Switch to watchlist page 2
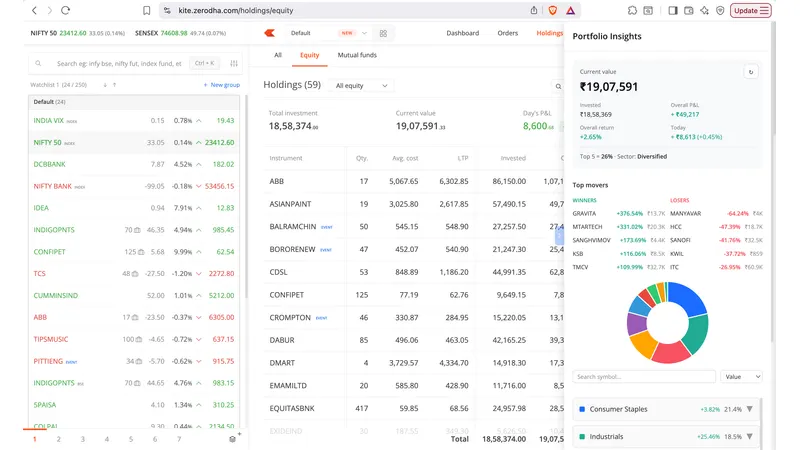Viewport: 800px width, 450px height. (x=59, y=439)
